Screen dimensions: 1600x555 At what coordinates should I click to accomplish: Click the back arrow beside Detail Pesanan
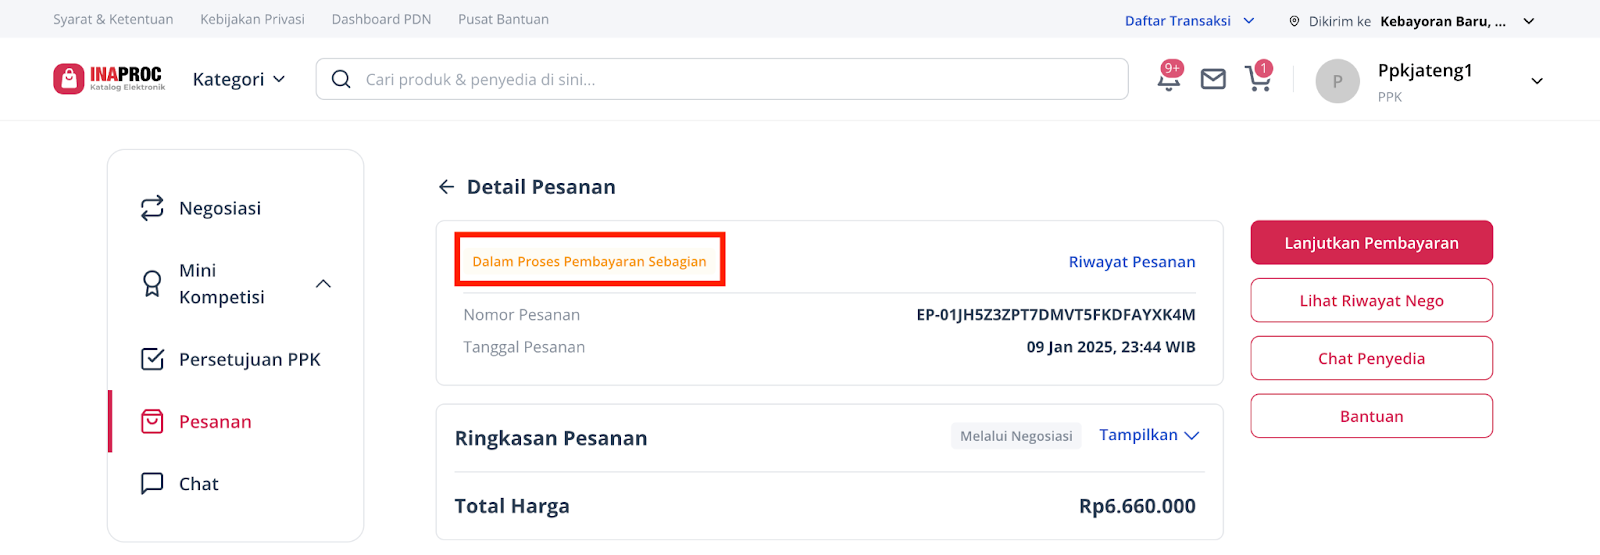tap(446, 187)
